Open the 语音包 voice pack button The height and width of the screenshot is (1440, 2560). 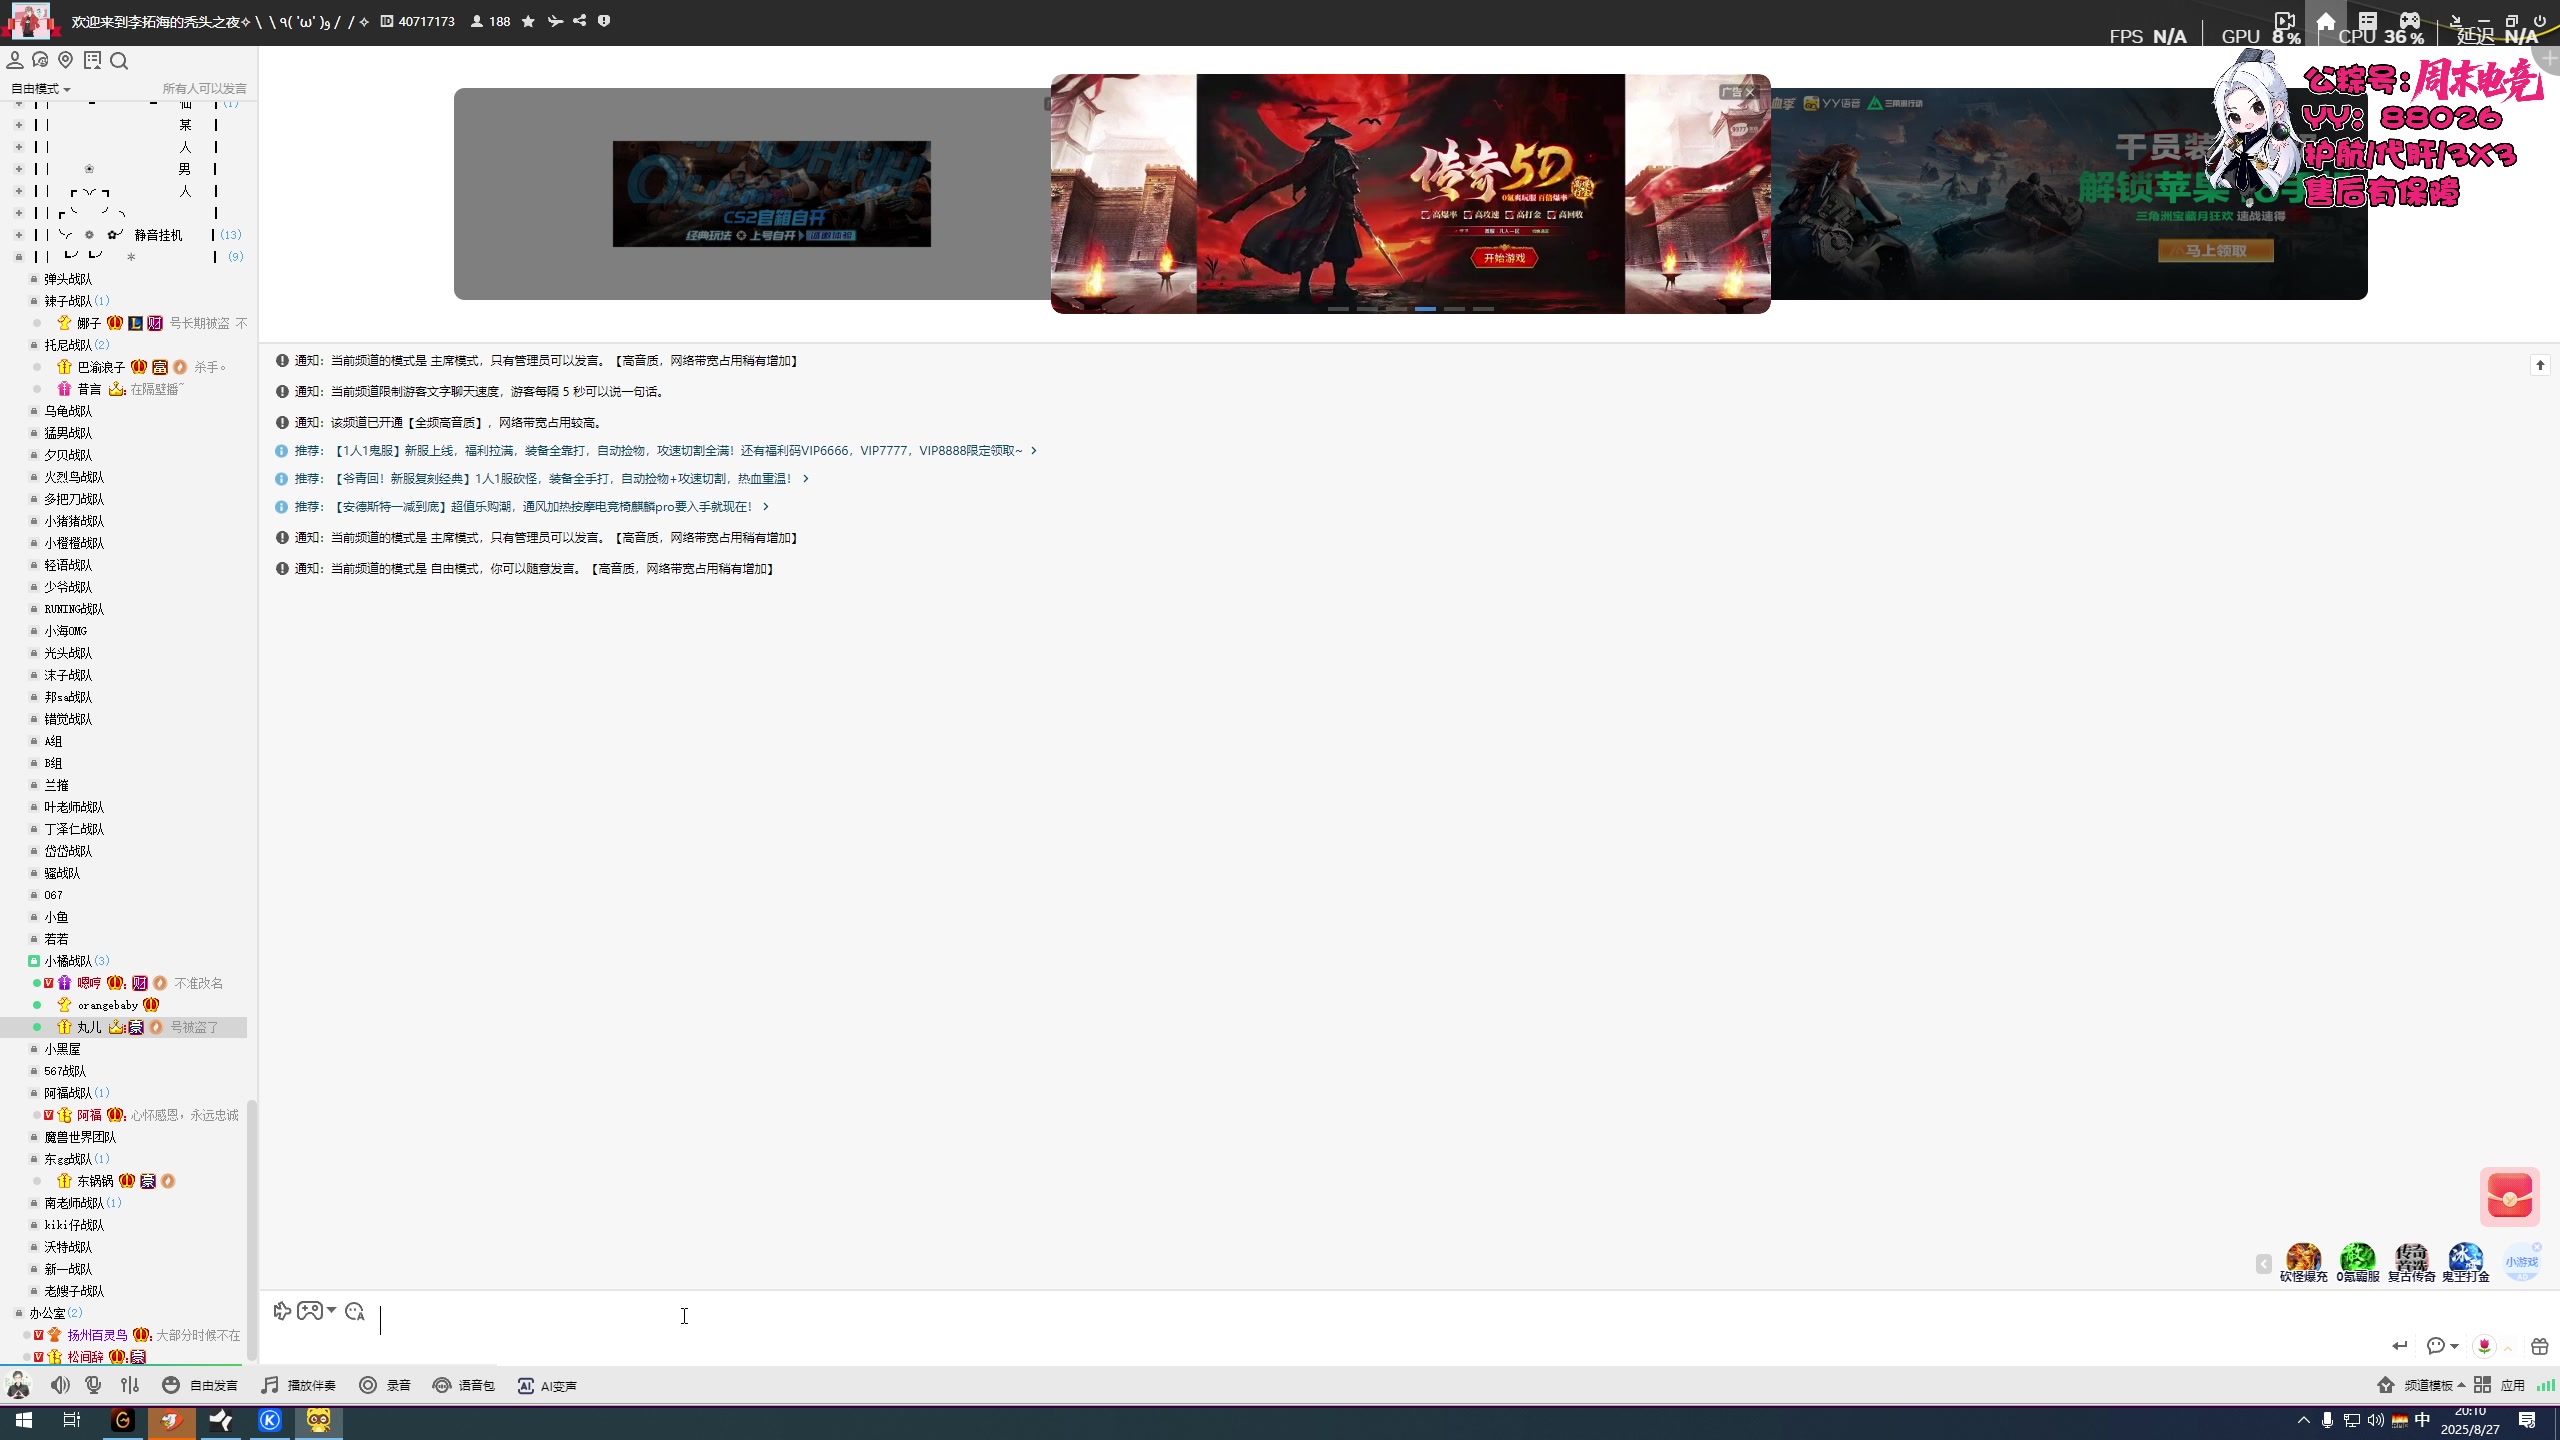point(464,1385)
